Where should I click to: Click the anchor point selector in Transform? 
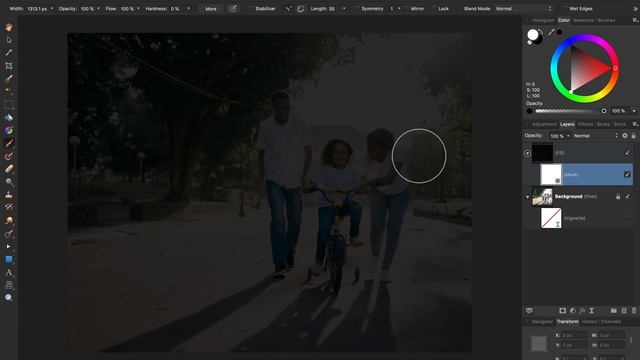(539, 343)
